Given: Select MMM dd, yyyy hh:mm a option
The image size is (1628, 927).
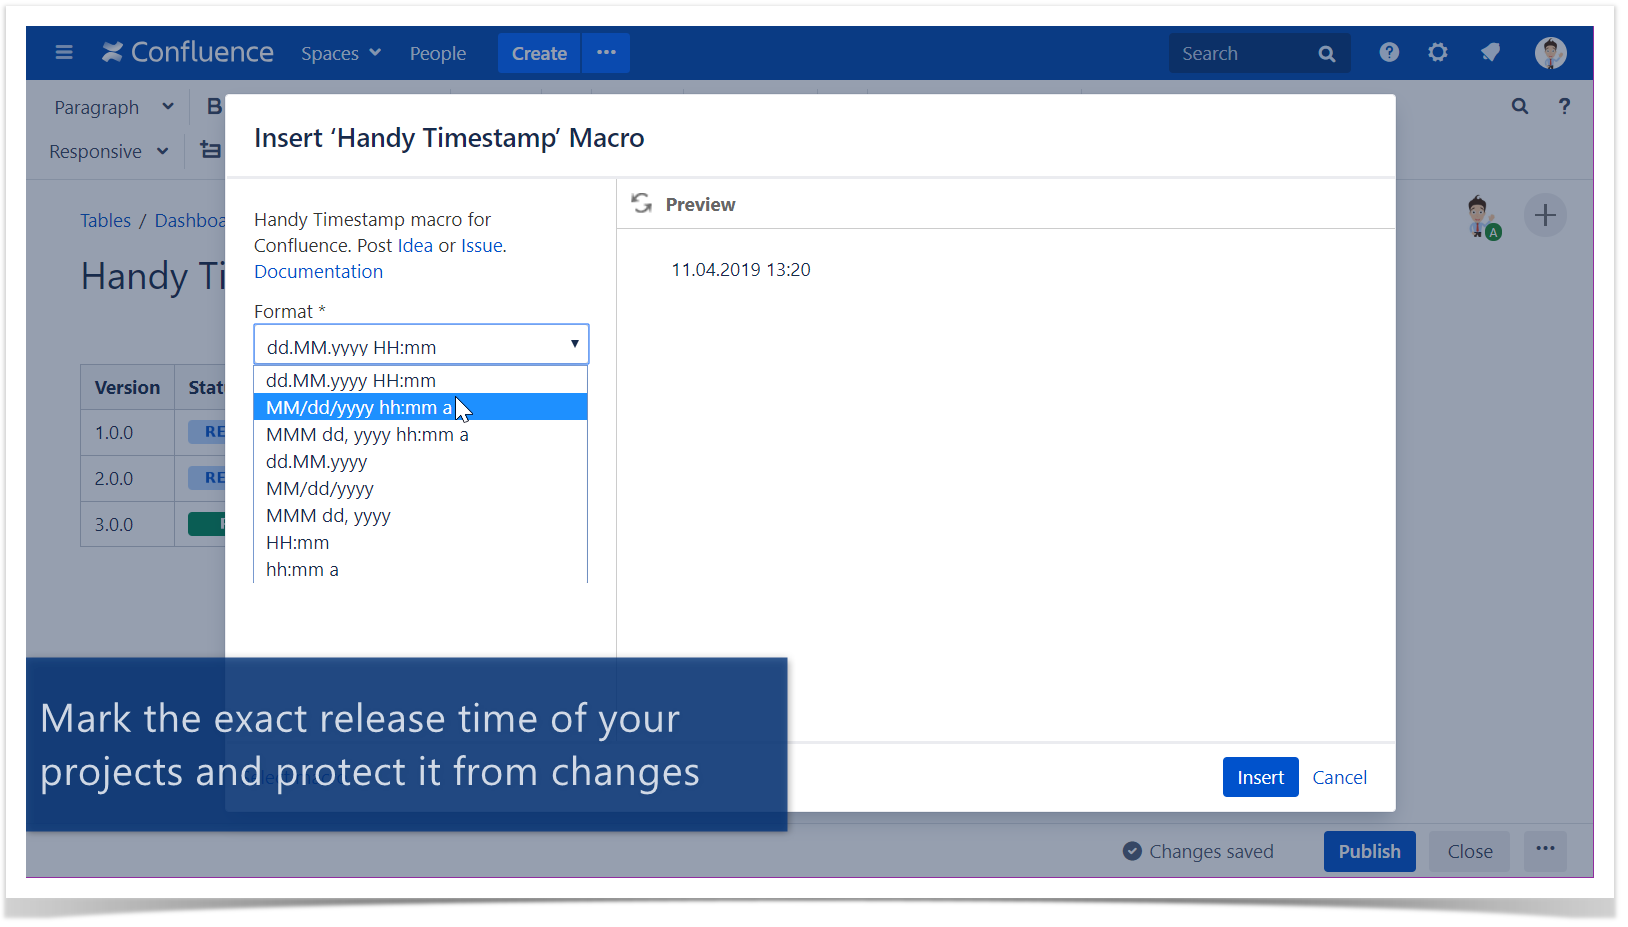Looking at the screenshot, I should (420, 434).
